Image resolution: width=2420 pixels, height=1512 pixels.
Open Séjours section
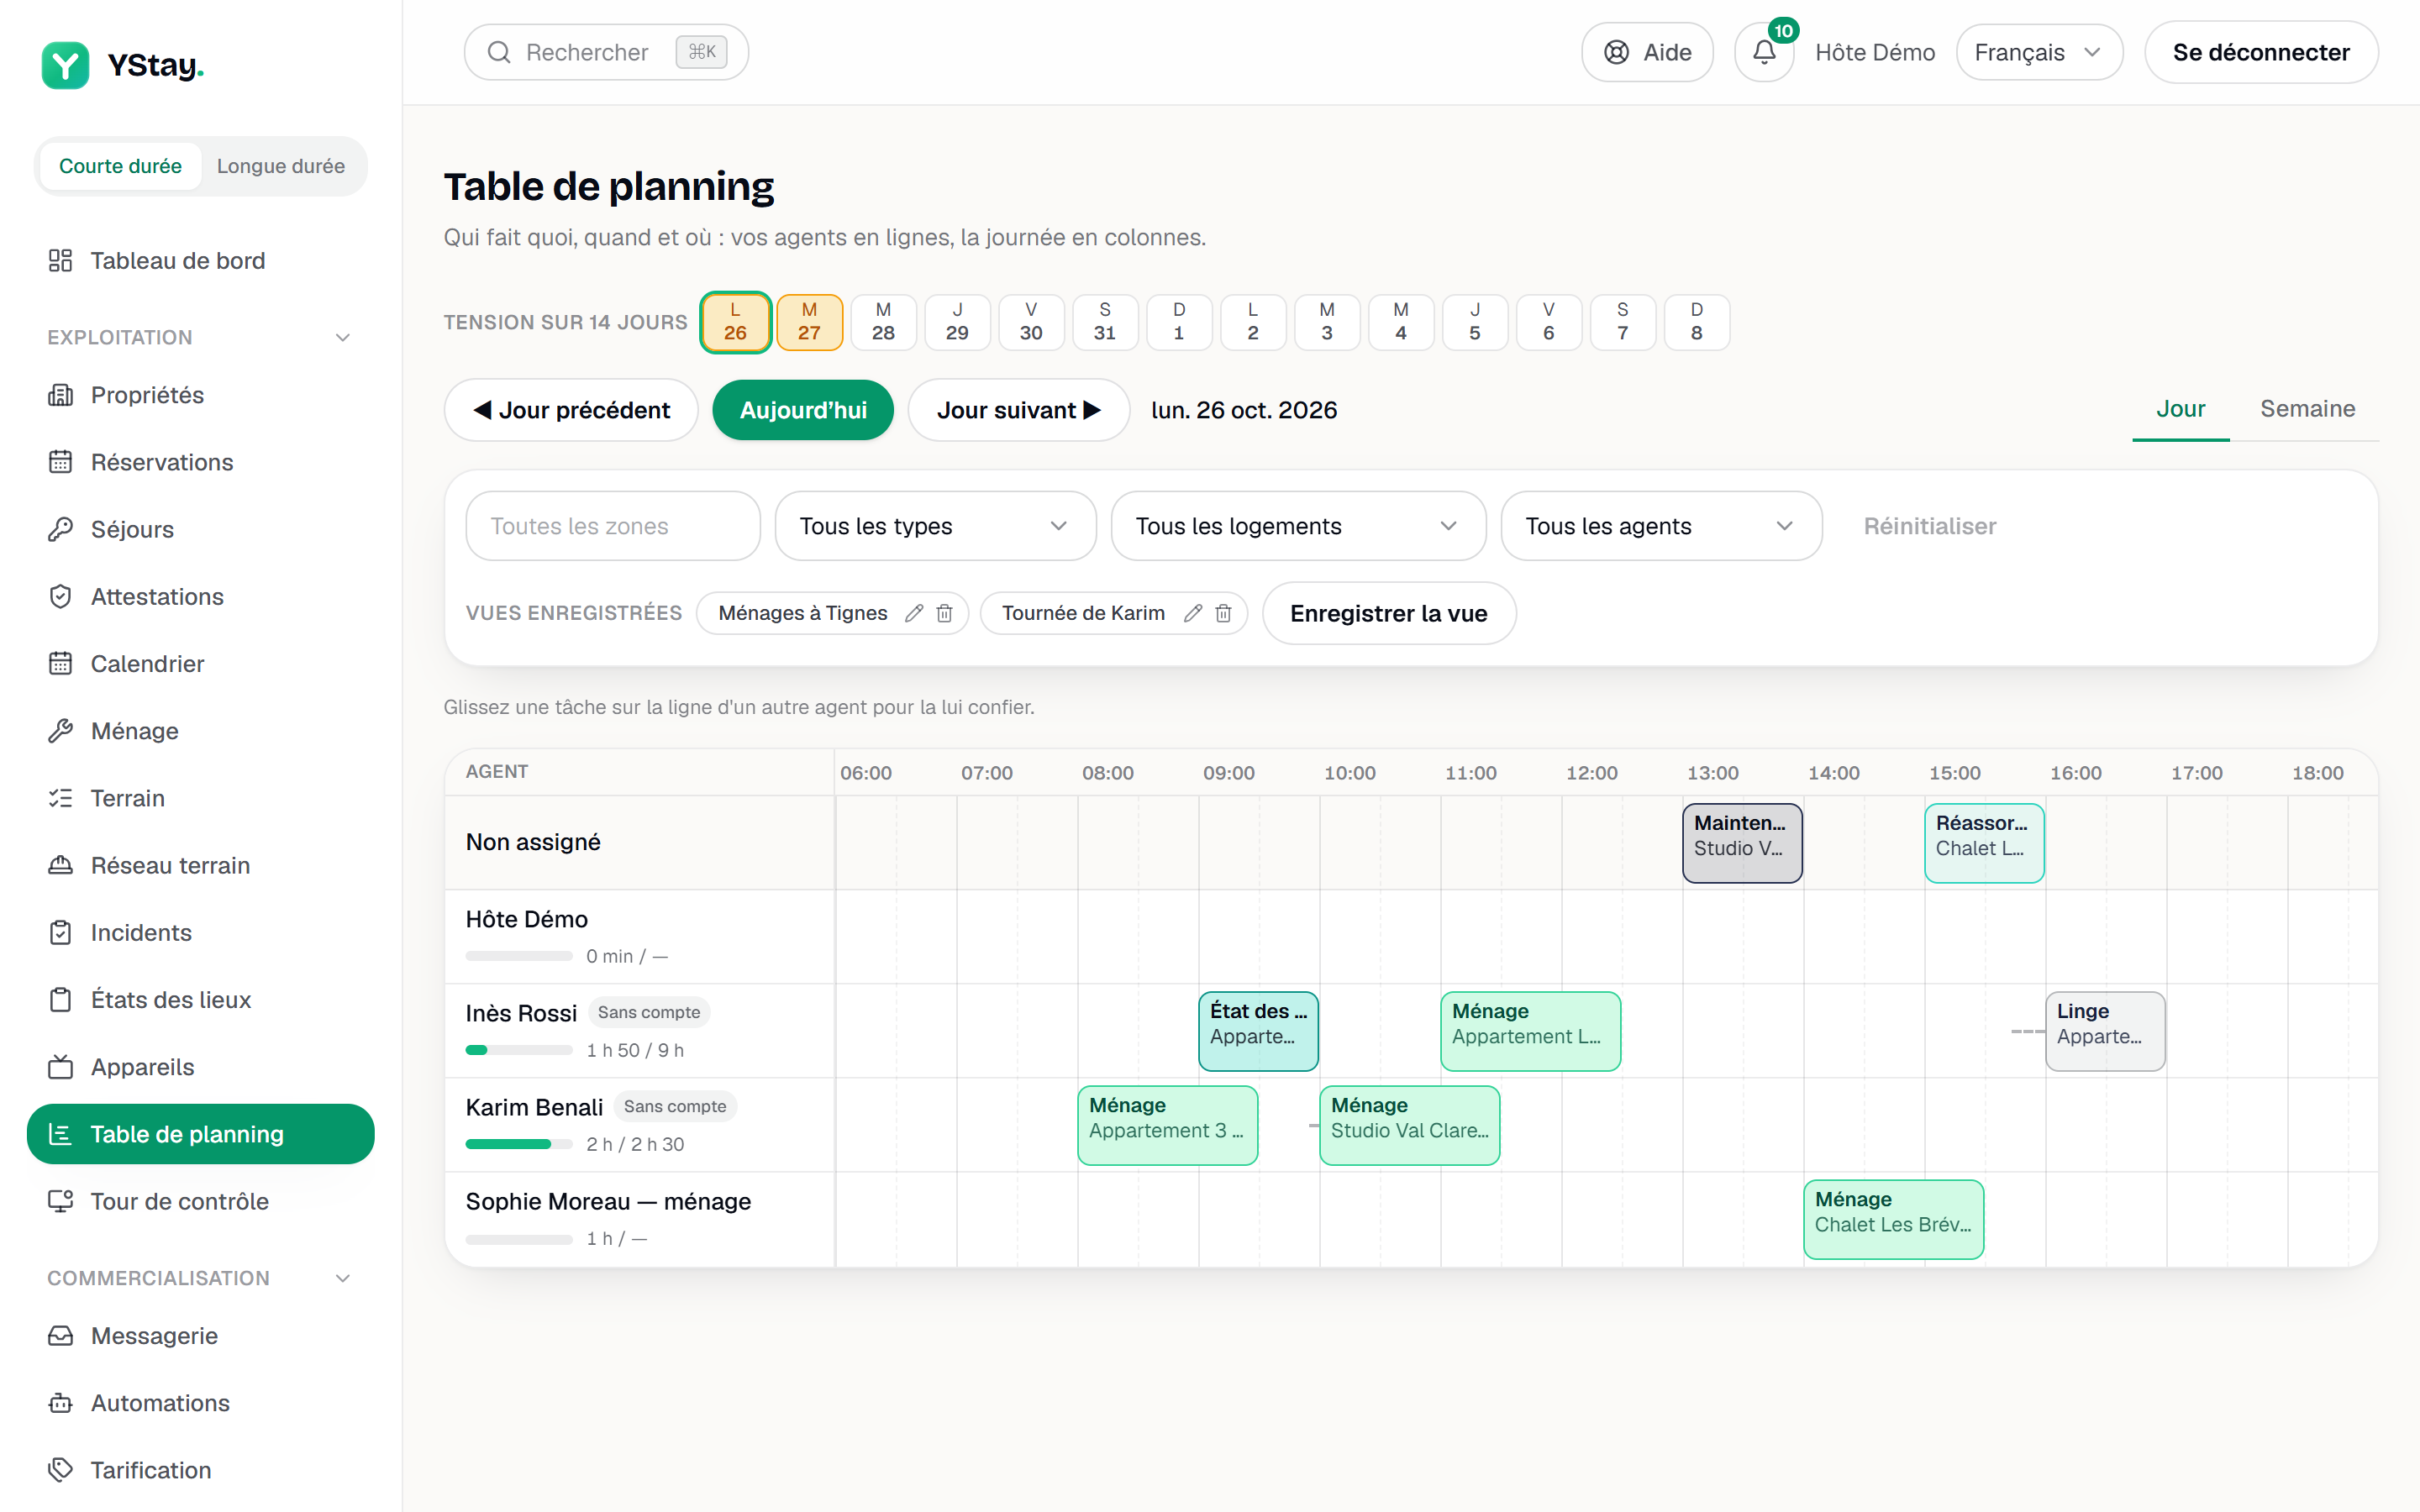200,529
